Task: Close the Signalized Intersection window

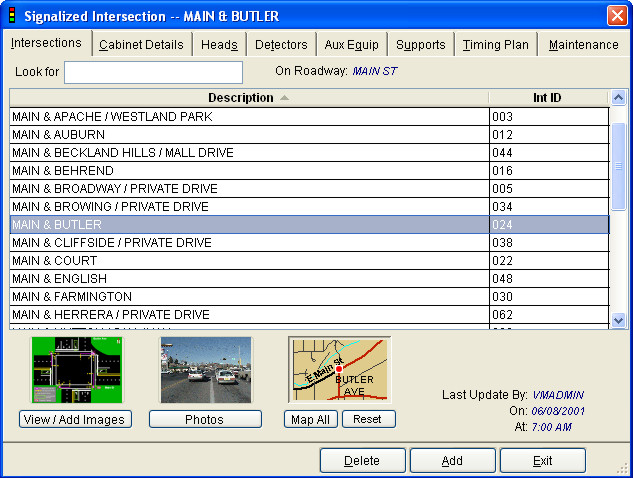Action: [617, 16]
